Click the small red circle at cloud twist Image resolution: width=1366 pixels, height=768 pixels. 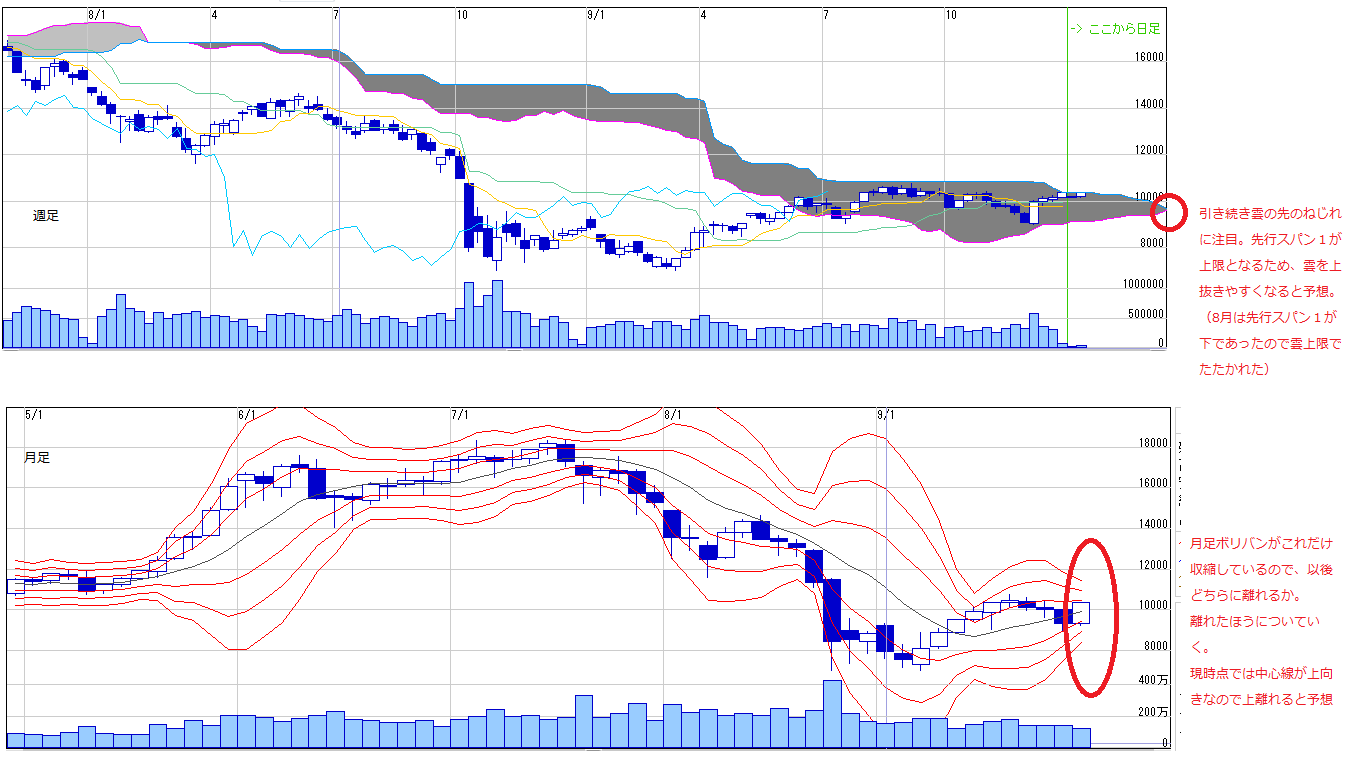(x=1166, y=210)
